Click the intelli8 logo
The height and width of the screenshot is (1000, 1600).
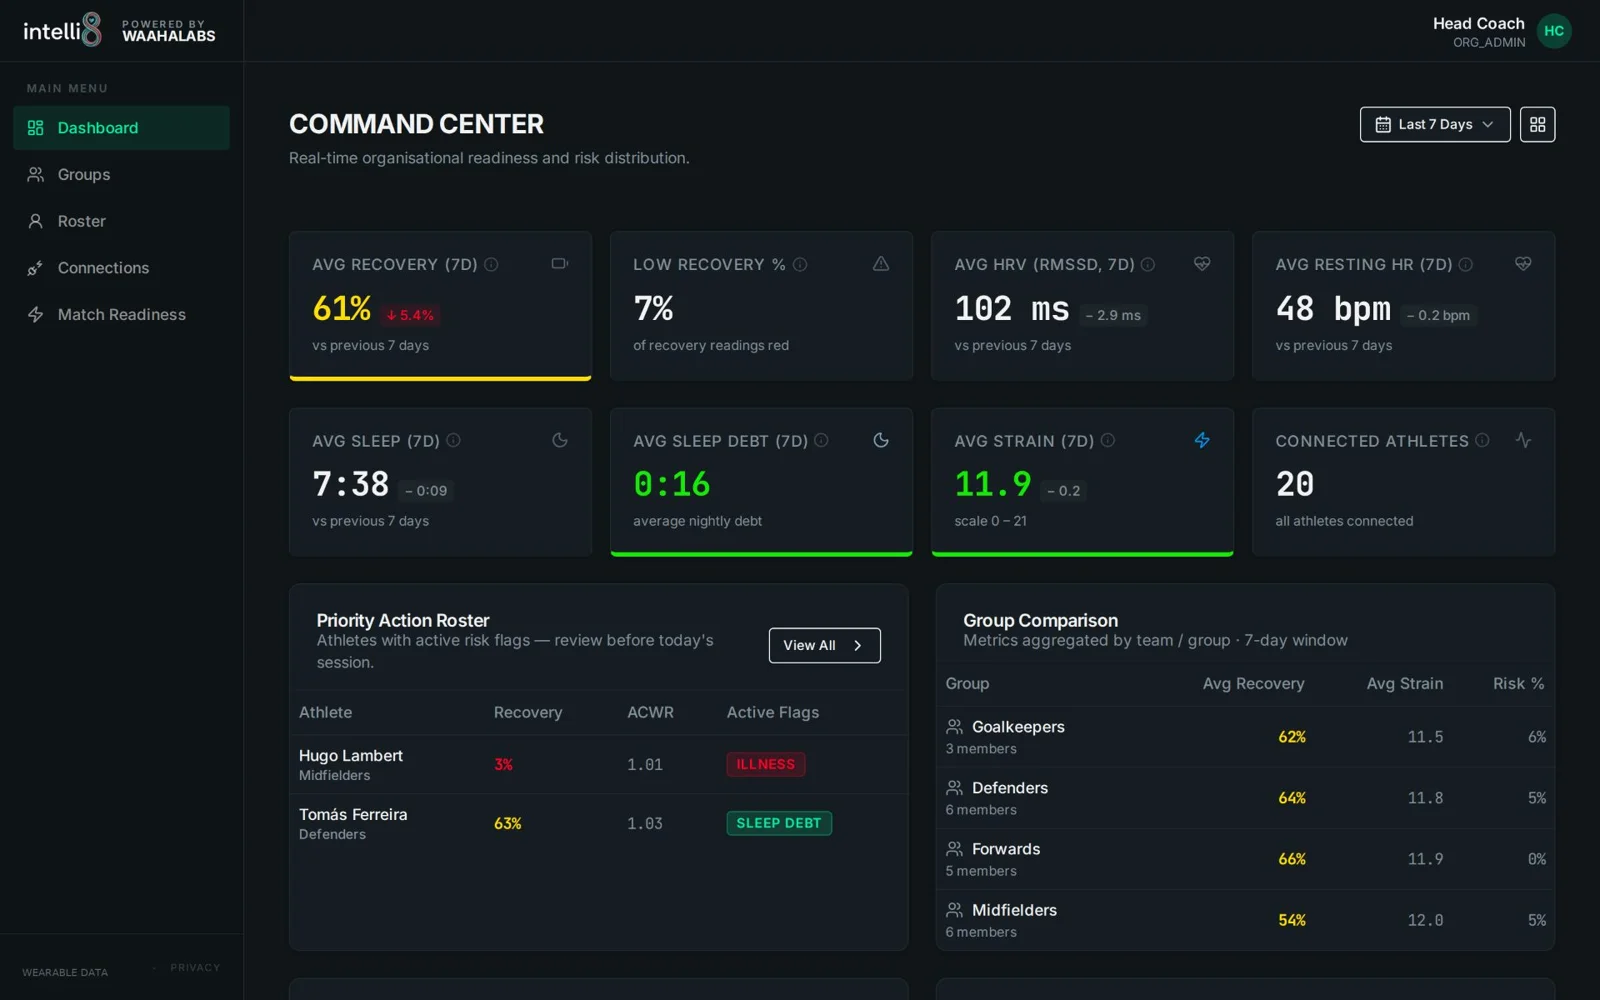62,31
